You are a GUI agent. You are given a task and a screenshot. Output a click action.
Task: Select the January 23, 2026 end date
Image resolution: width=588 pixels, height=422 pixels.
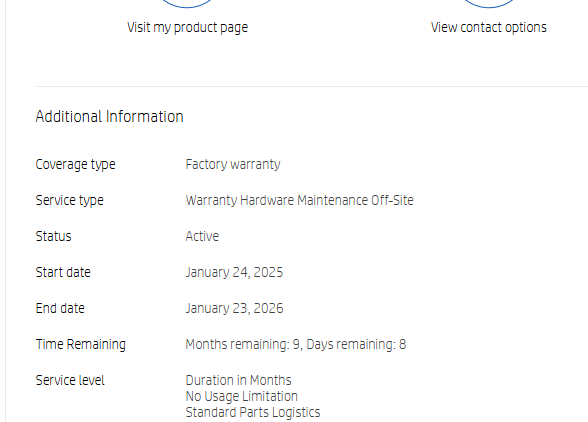234,309
